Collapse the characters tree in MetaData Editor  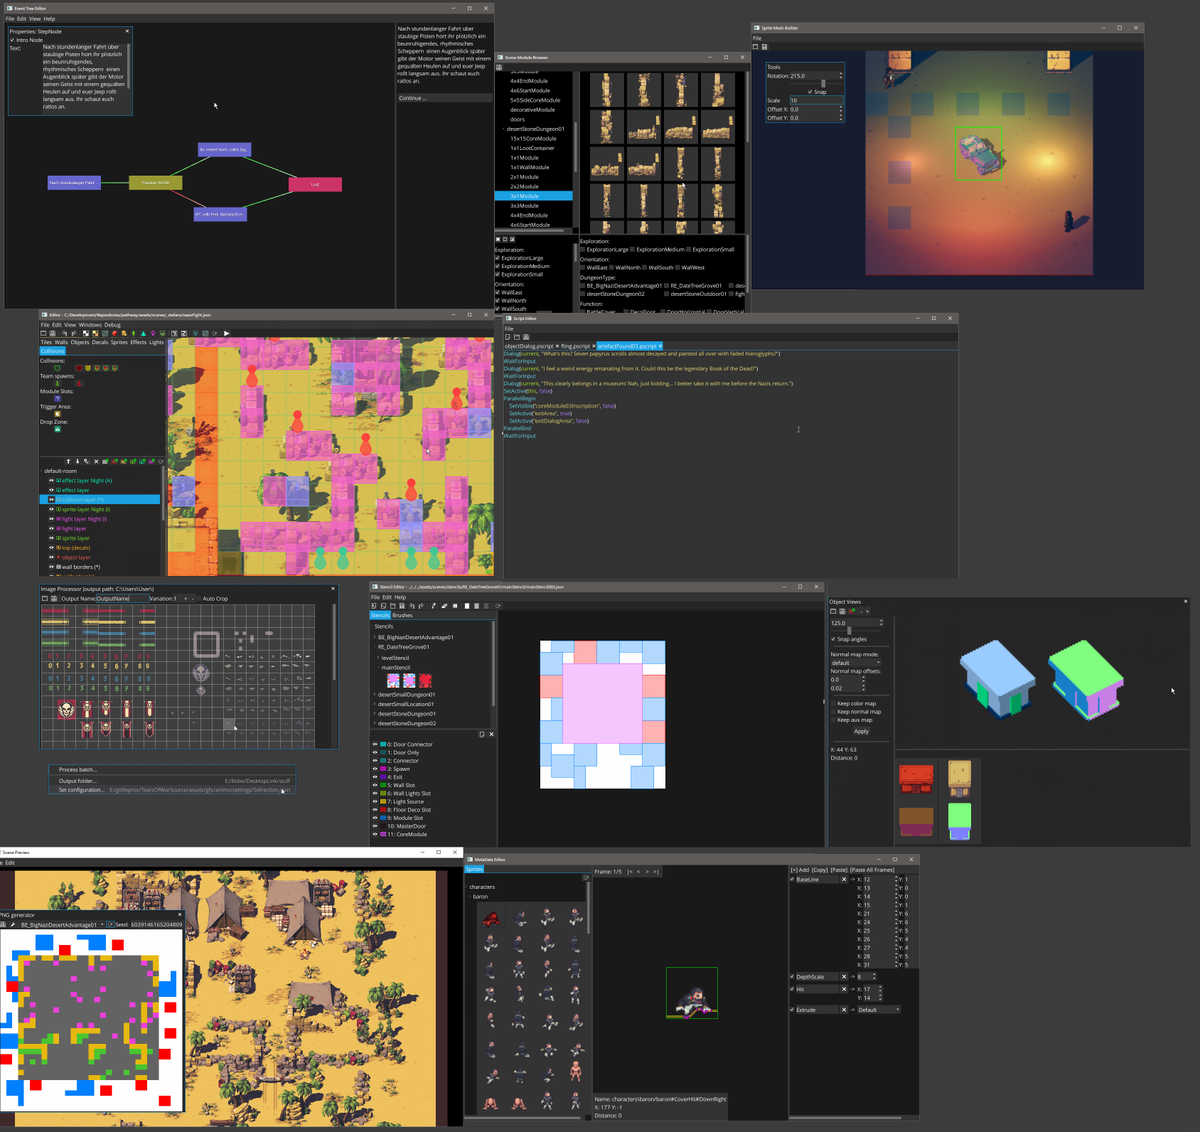tap(467, 887)
